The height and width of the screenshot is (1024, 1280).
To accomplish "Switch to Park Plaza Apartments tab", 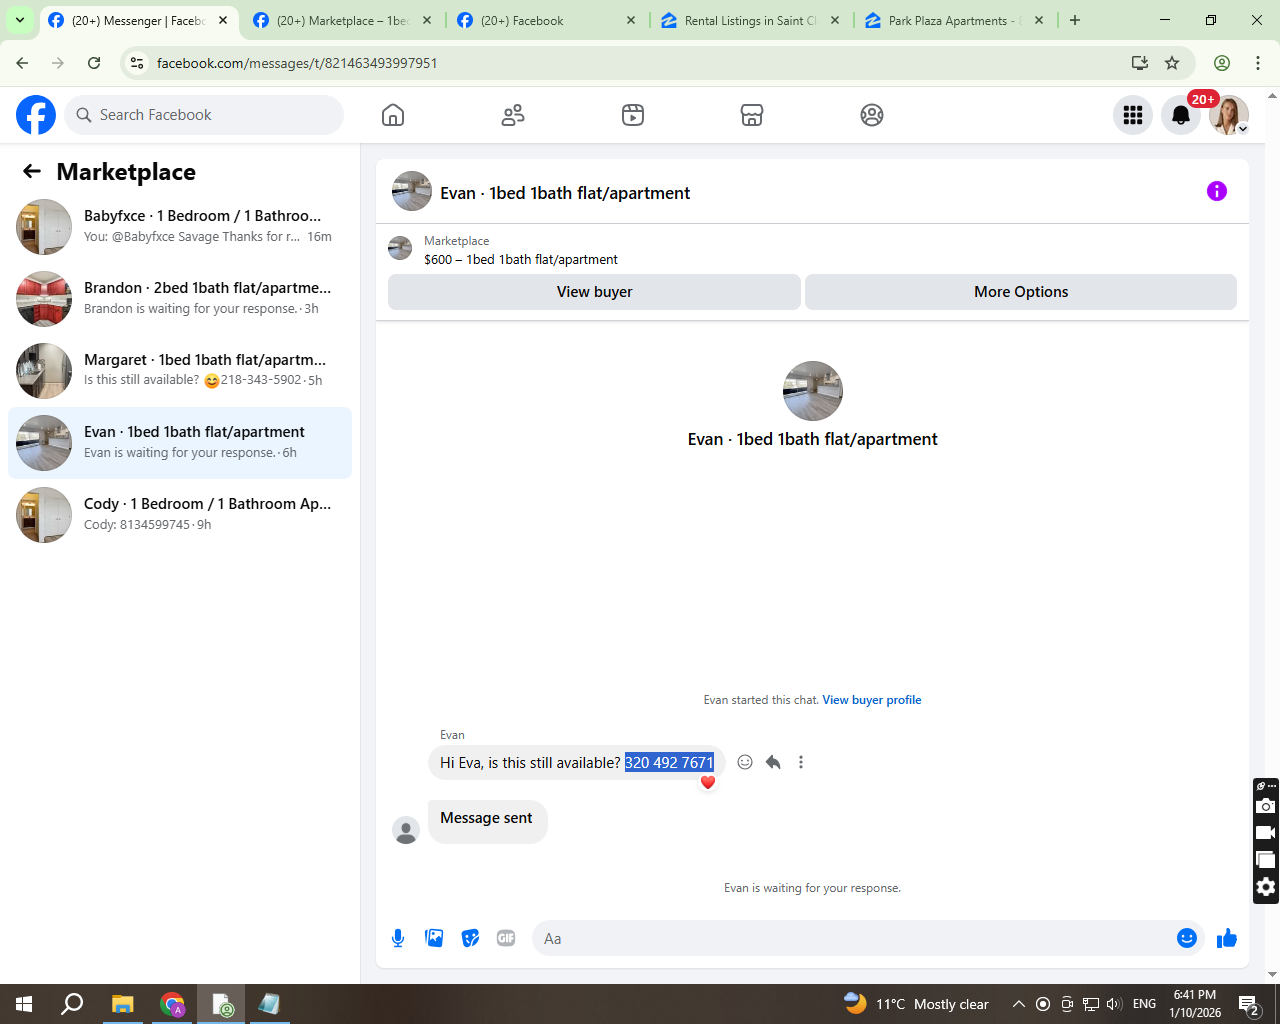I will 954,20.
